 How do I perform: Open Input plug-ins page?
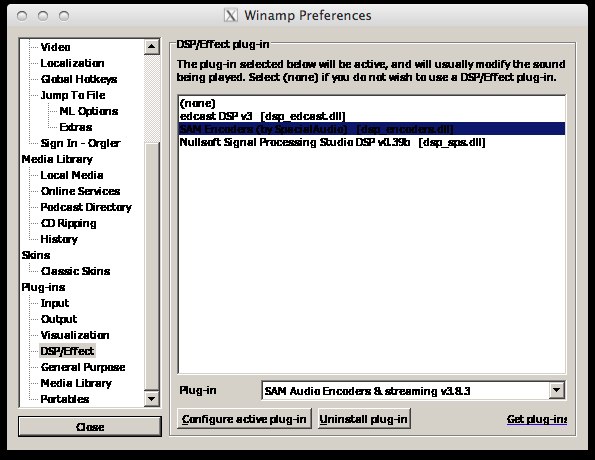pos(55,303)
